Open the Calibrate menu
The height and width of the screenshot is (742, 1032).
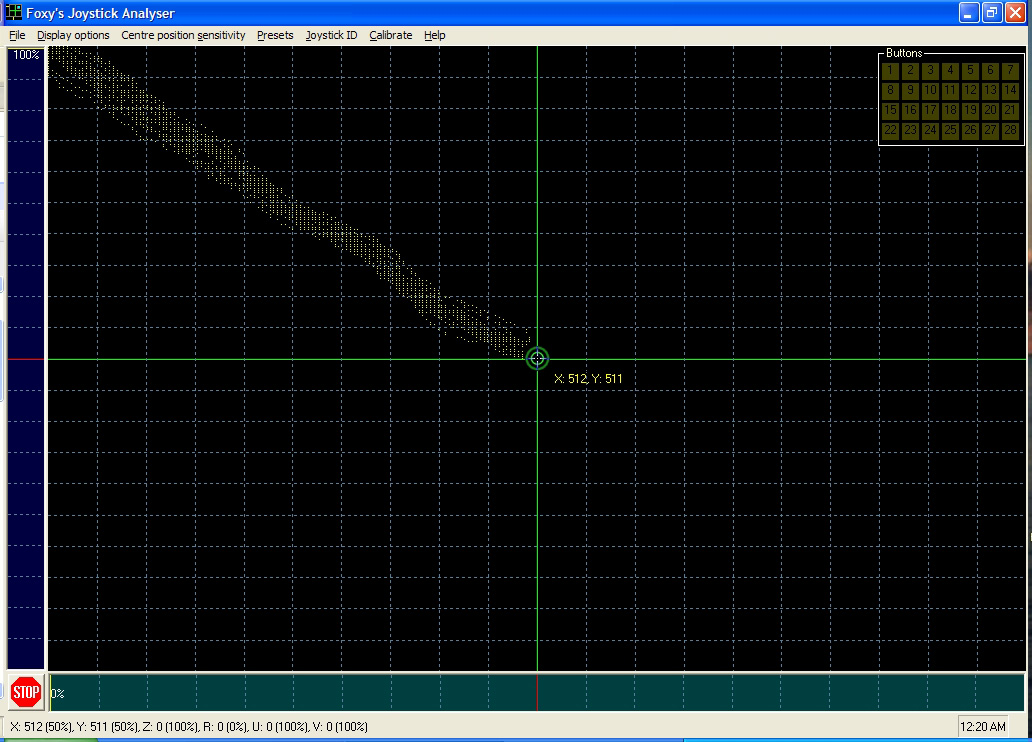(390, 35)
